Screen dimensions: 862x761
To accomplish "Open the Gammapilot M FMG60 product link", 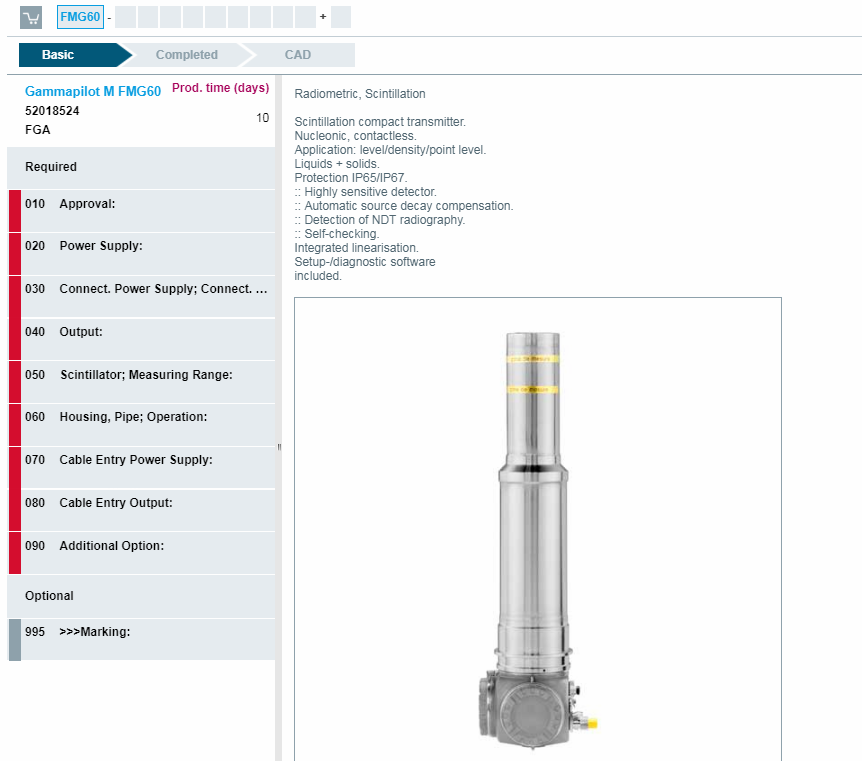I will pyautogui.click(x=93, y=91).
